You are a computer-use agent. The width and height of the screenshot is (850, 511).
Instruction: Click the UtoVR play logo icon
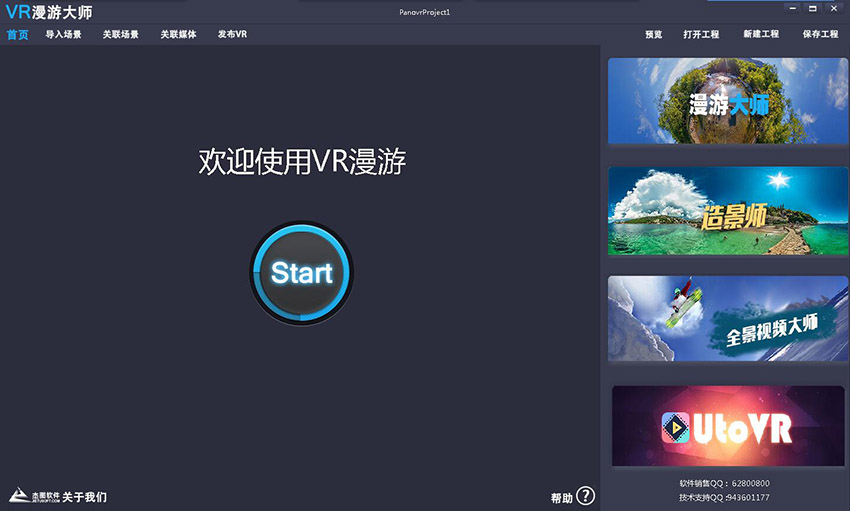coord(676,428)
